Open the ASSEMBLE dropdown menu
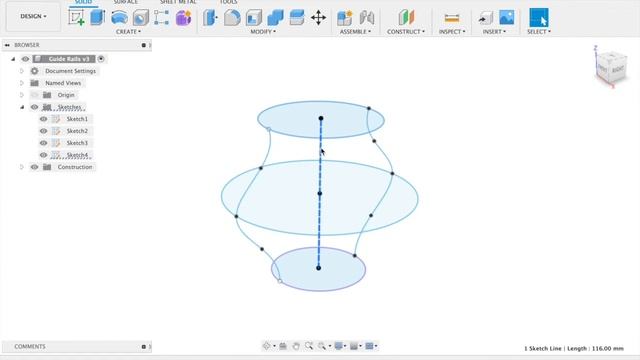The height and width of the screenshot is (360, 640). tap(355, 31)
